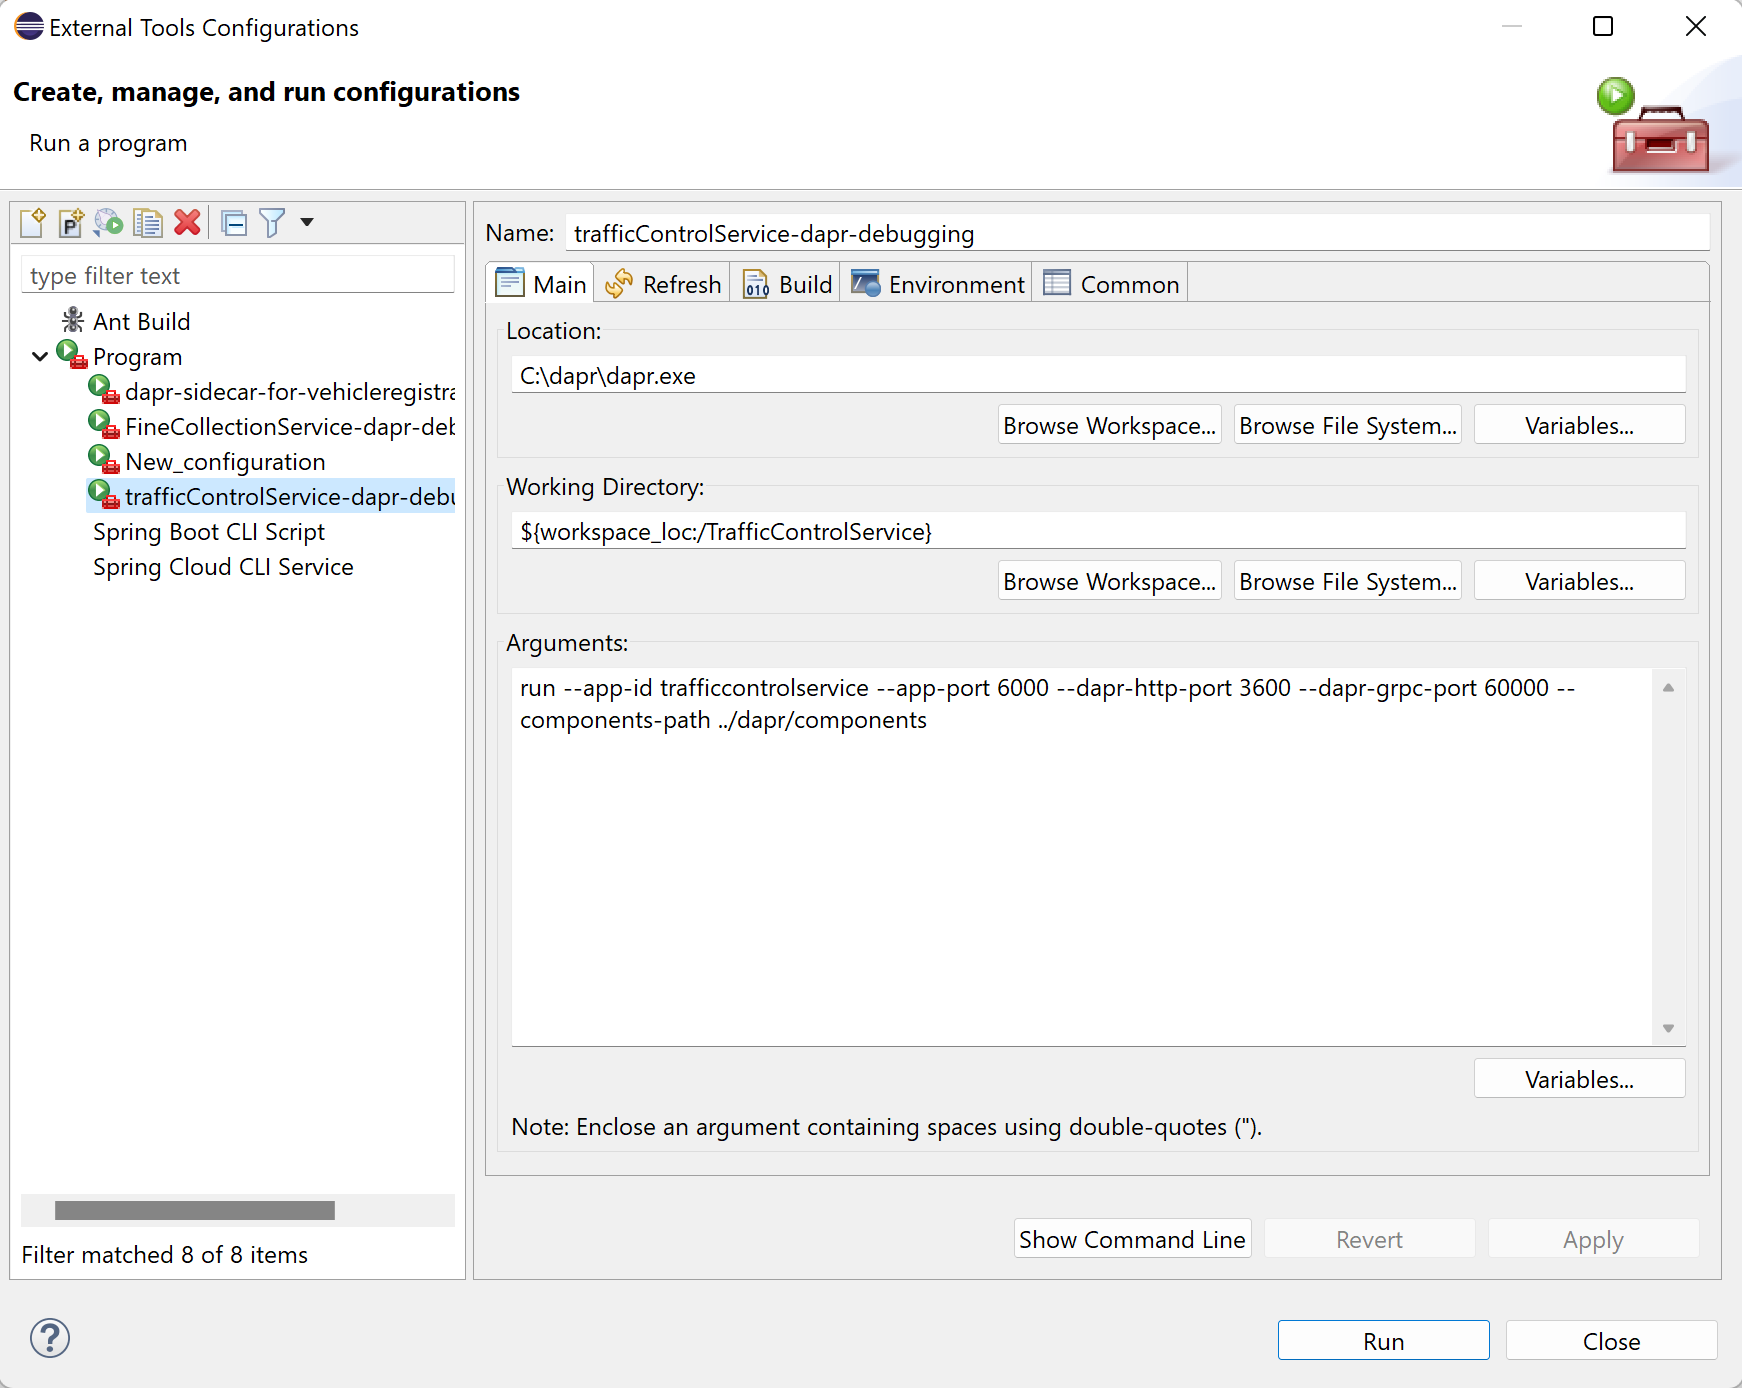Click inside the Arguments text area
This screenshot has height=1388, width=1742.
pos(1082,857)
